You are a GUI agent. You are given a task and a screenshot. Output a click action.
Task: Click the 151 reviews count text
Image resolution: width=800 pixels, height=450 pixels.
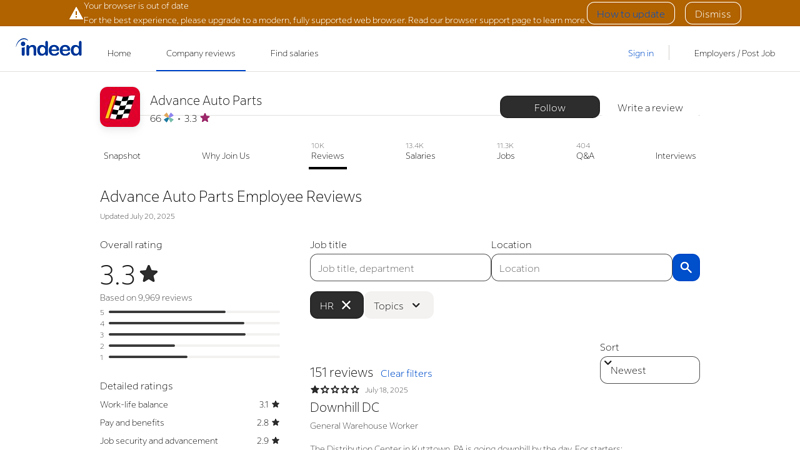[341, 372]
